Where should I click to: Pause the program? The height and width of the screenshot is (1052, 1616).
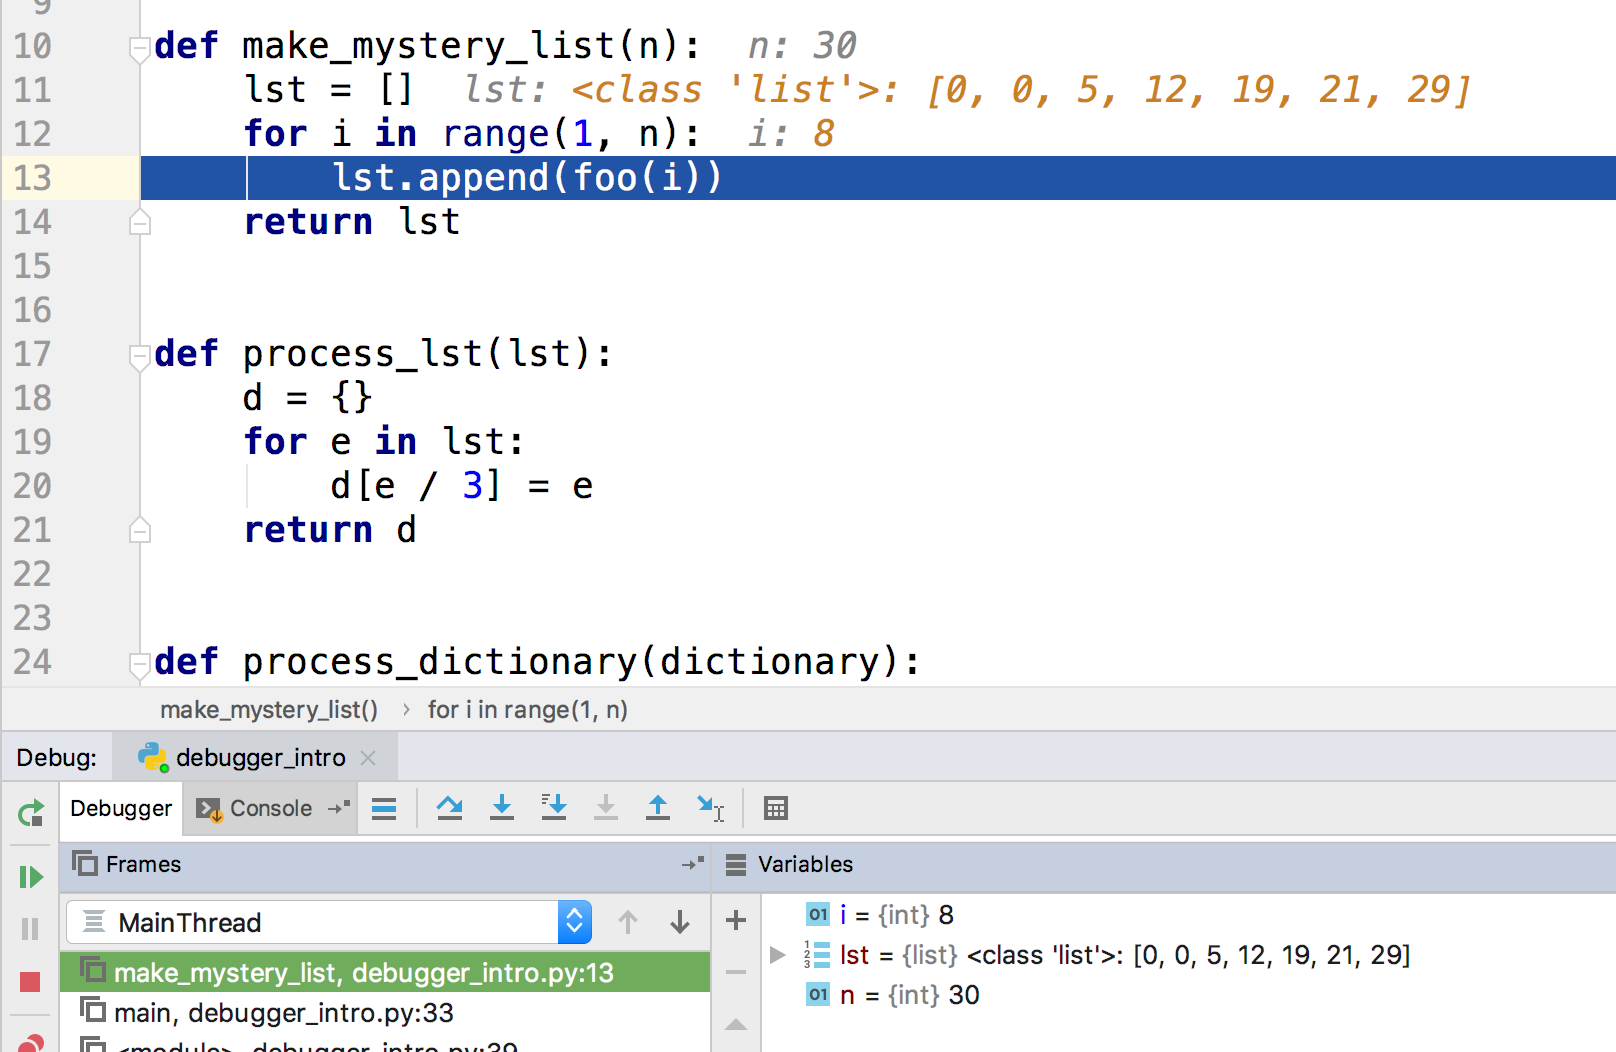(x=30, y=929)
